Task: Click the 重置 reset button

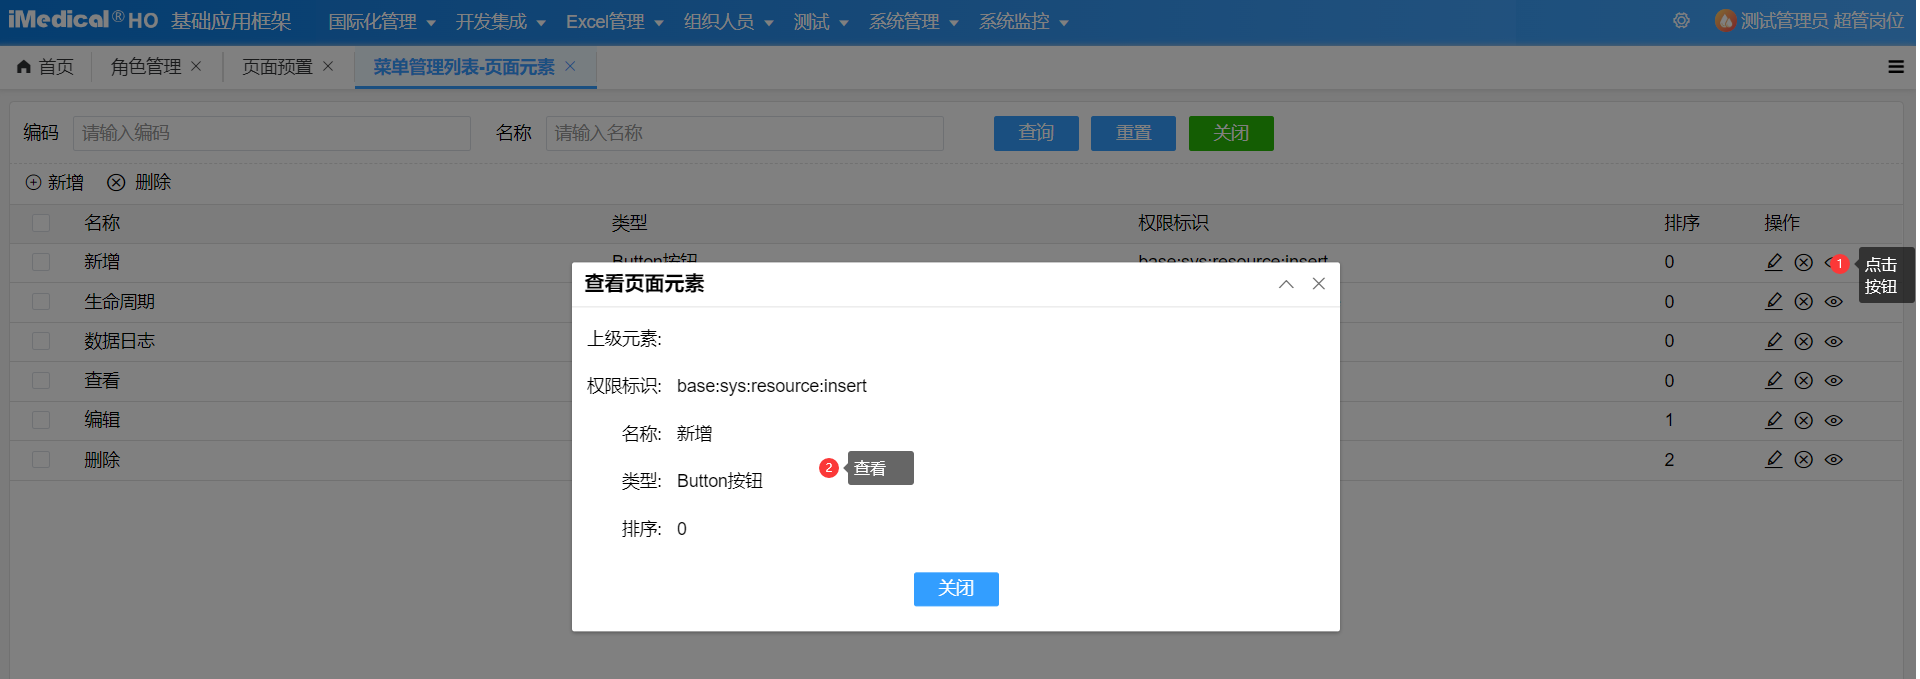Action: pos(1133,133)
